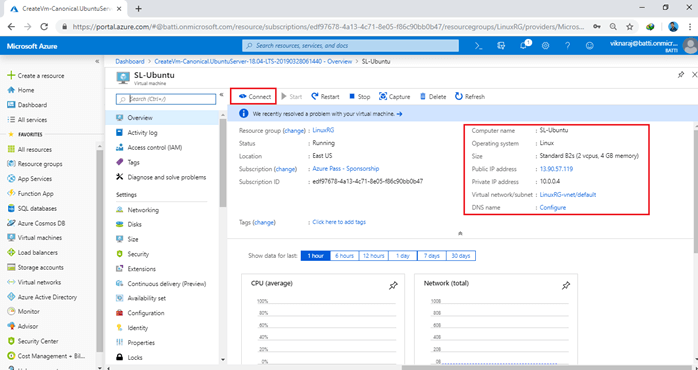Open Load balancers
698x370 pixels.
tap(32, 252)
